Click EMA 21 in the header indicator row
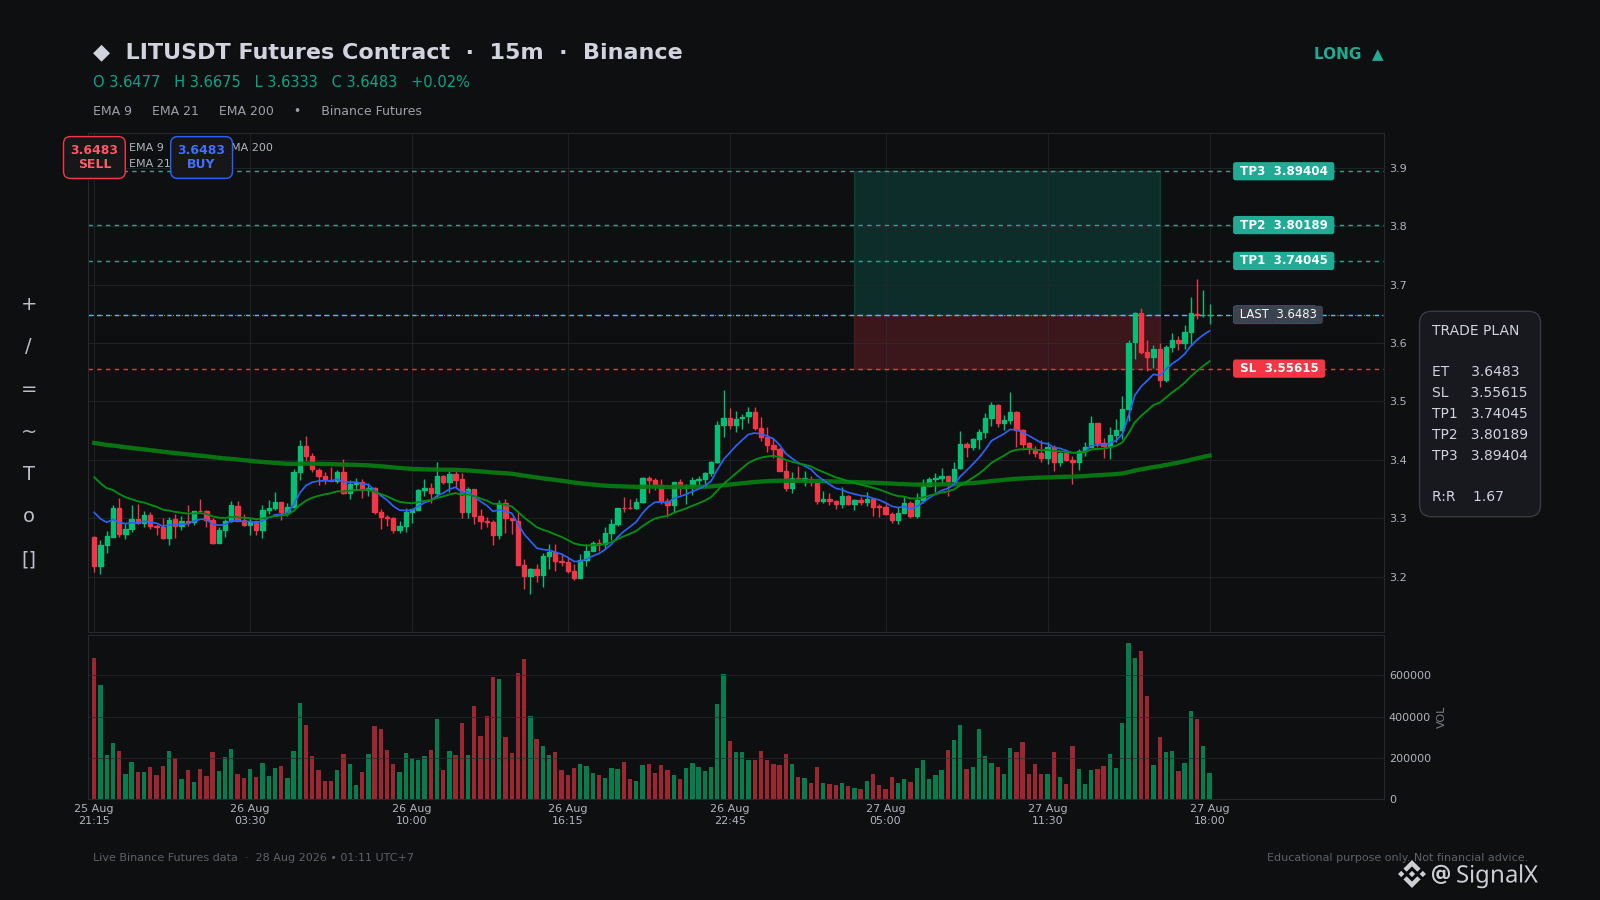The width and height of the screenshot is (1600, 900). pyautogui.click(x=175, y=111)
